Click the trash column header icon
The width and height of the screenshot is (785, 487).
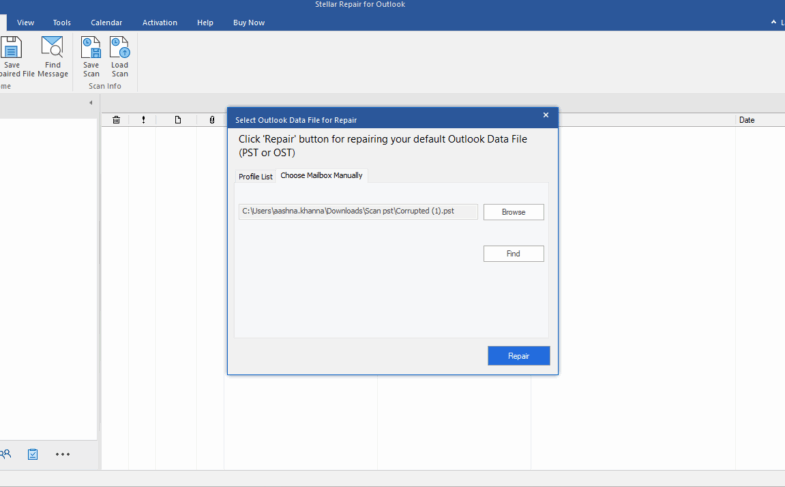(116, 120)
